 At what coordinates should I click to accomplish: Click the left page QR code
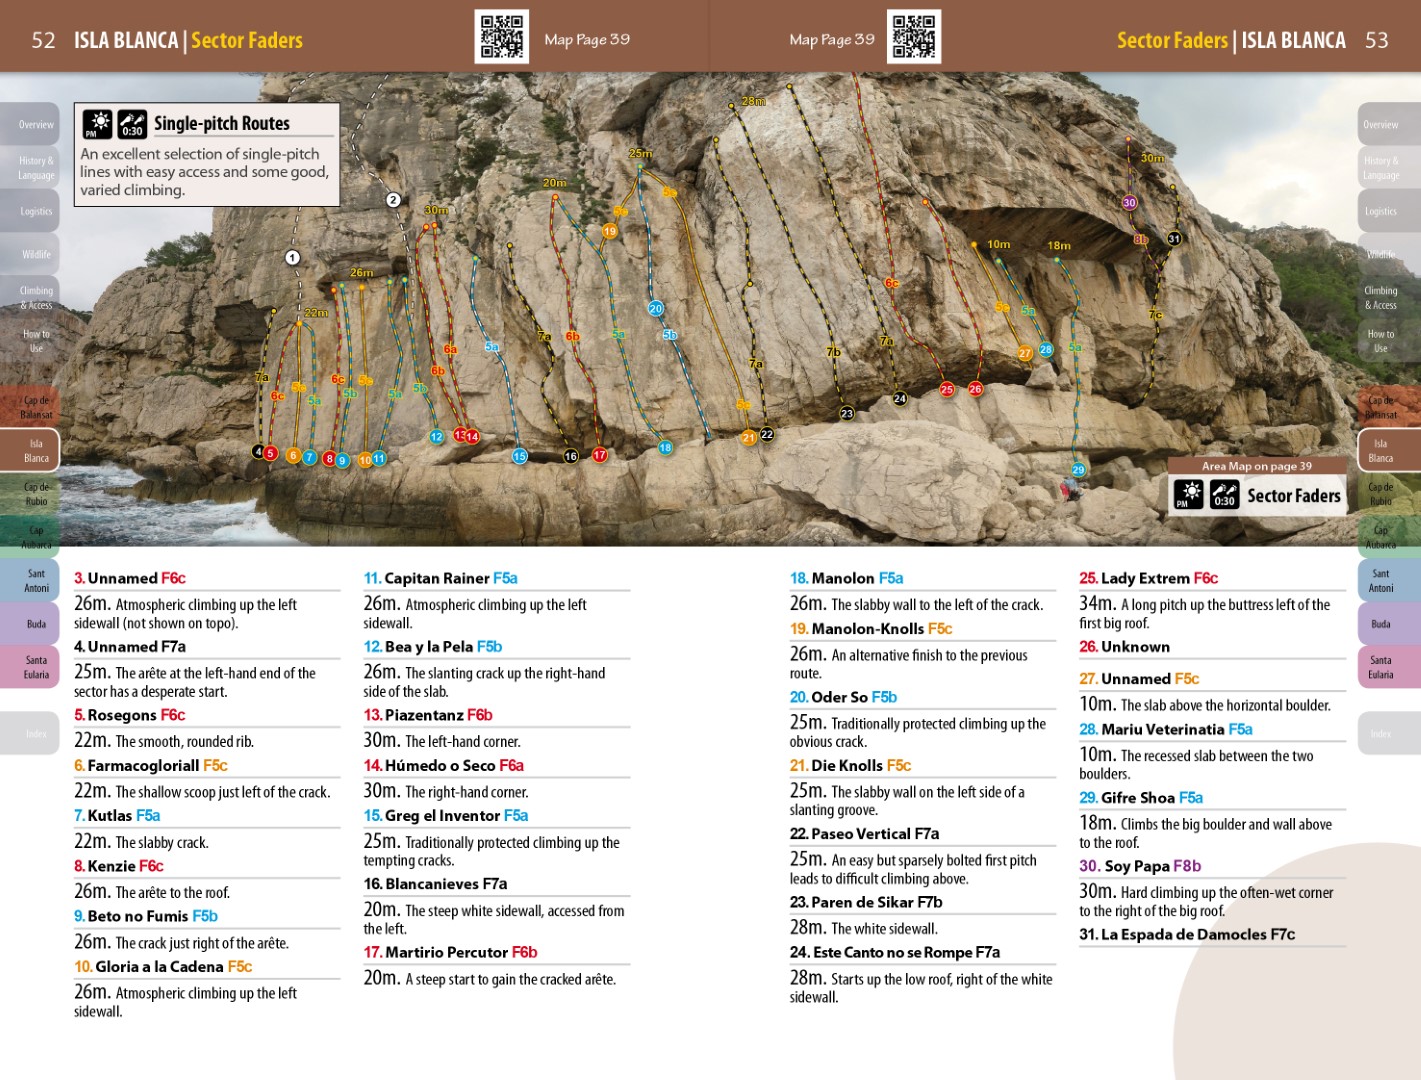coord(501,37)
